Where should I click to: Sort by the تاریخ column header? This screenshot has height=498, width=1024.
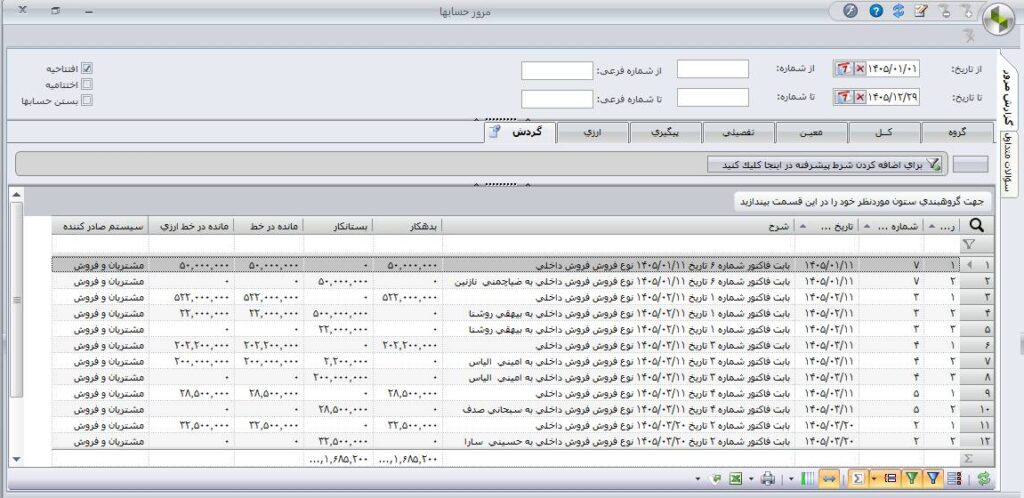pos(827,226)
